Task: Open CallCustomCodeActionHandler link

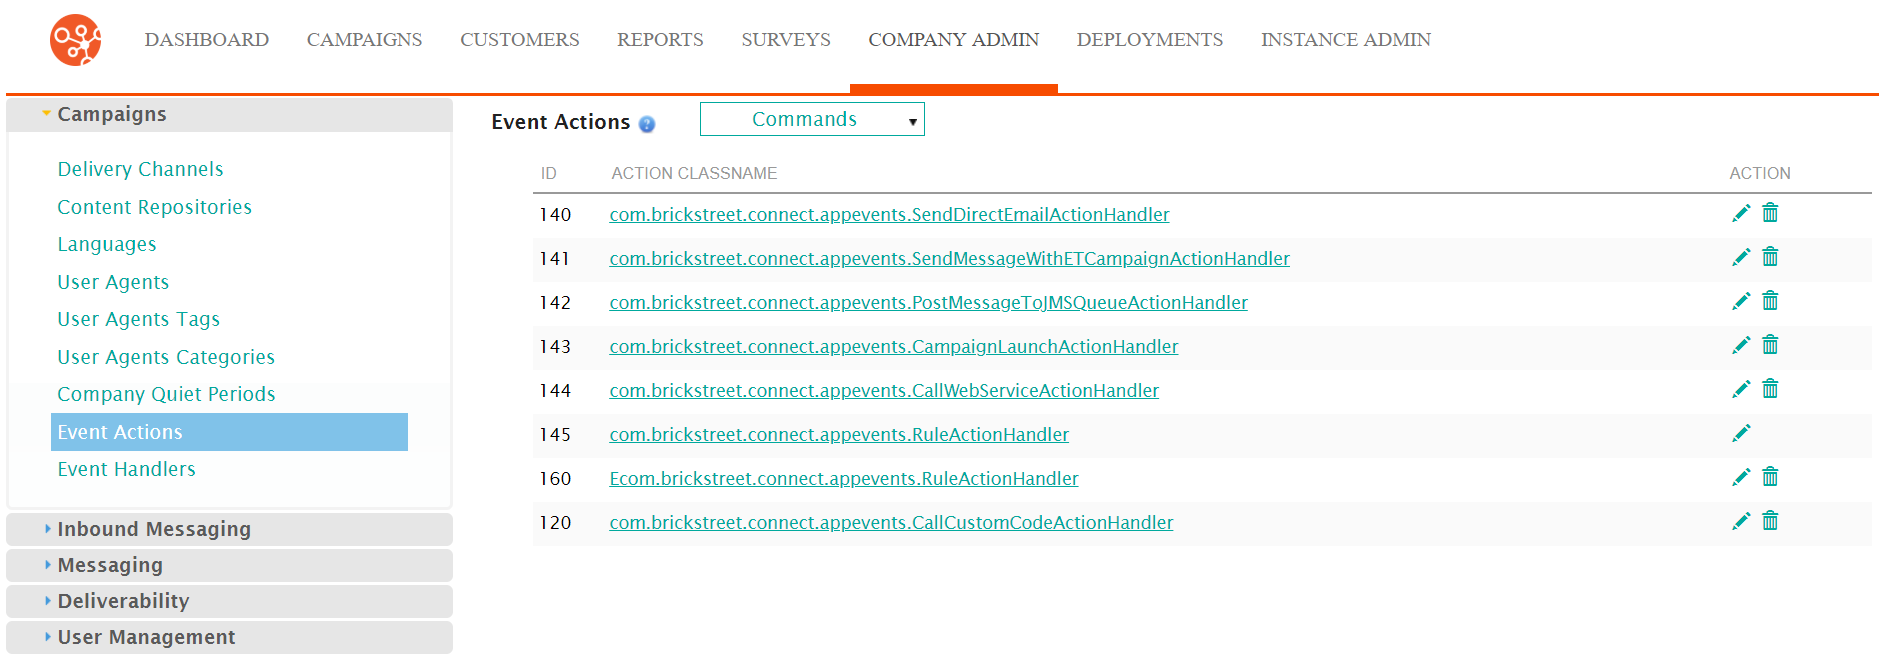Action: 891,522
